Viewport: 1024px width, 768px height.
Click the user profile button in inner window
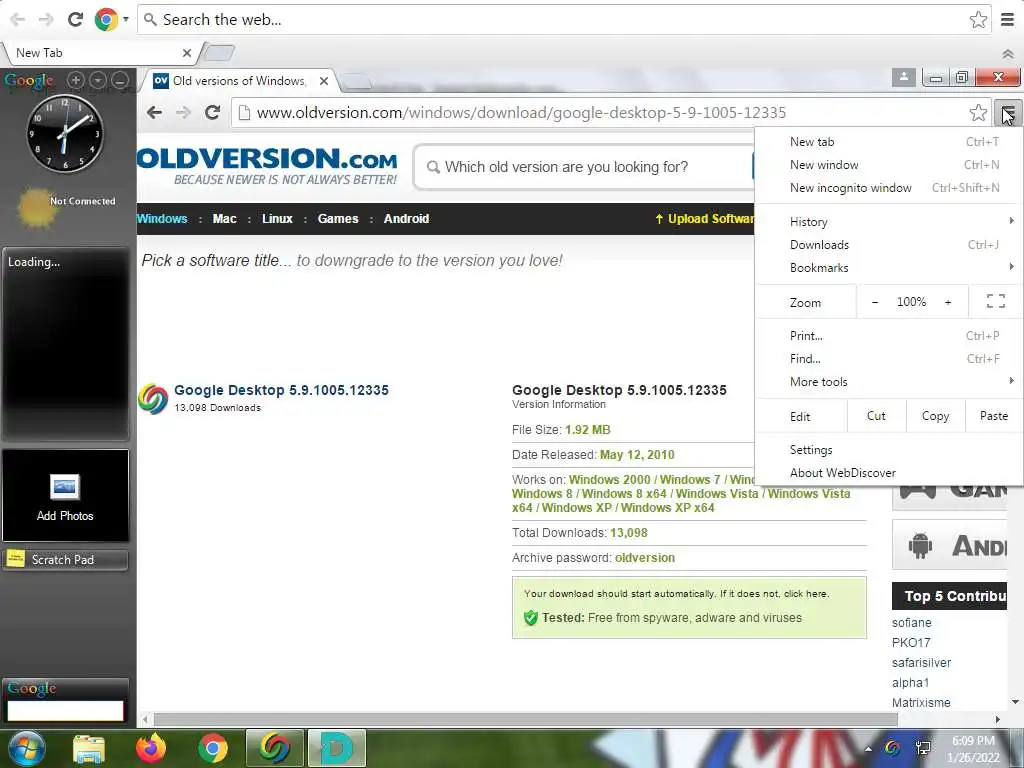[904, 77]
